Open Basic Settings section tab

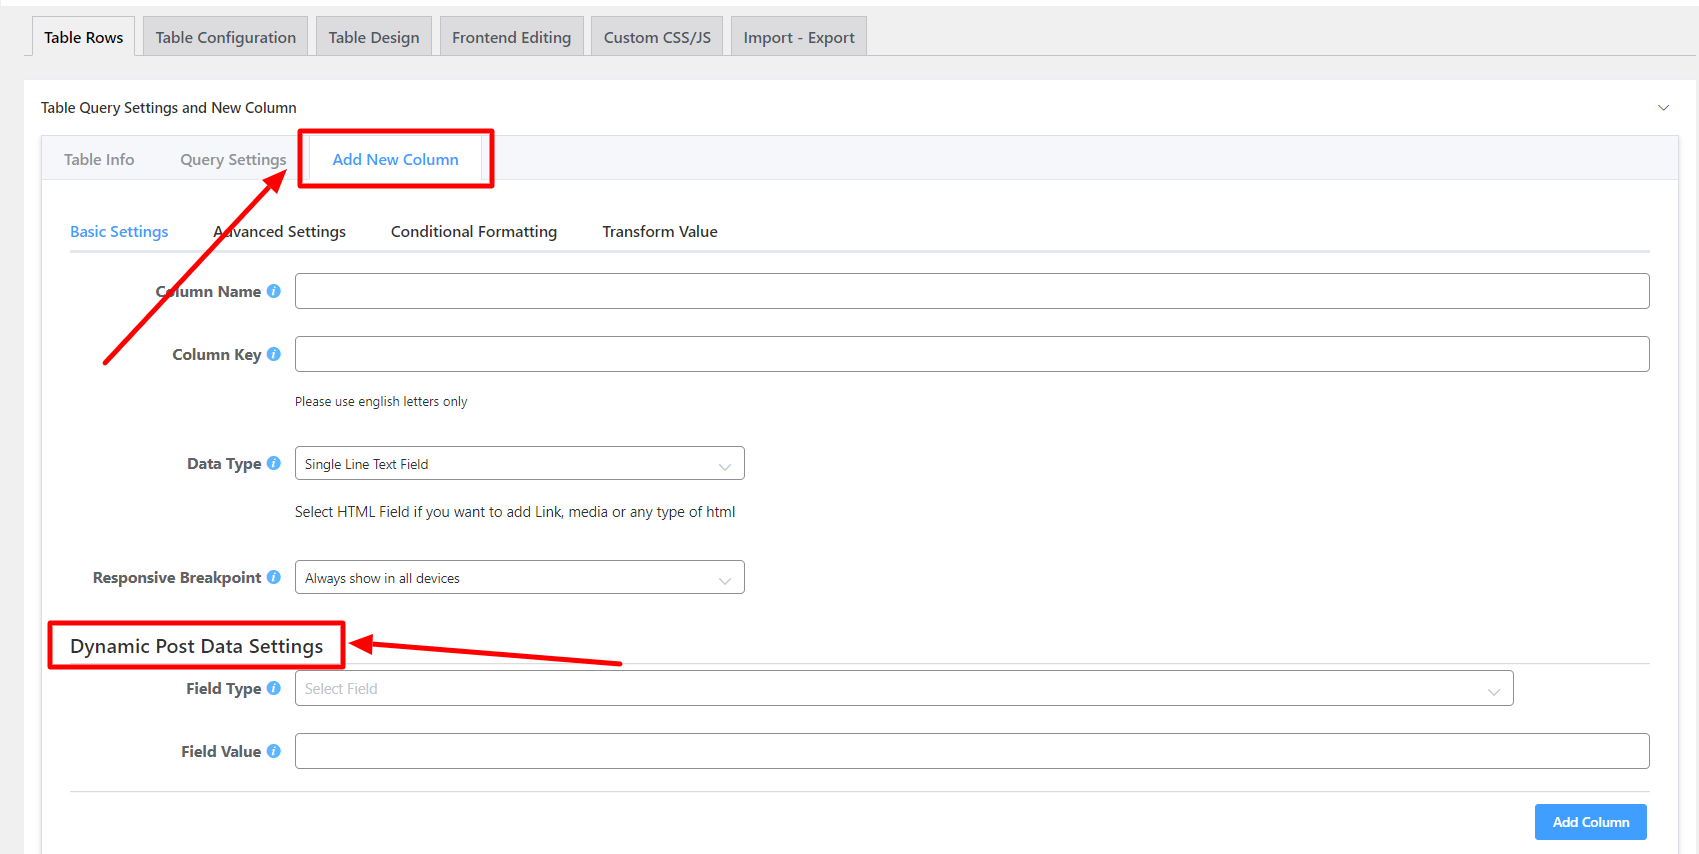pyautogui.click(x=119, y=231)
